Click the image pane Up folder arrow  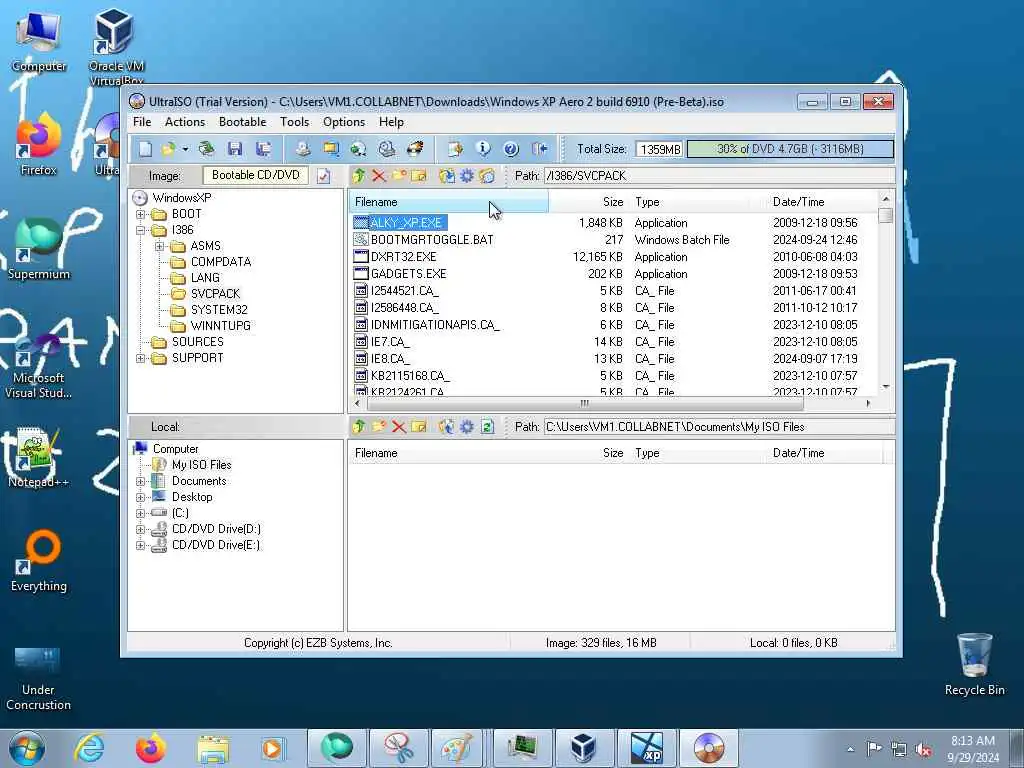[359, 176]
